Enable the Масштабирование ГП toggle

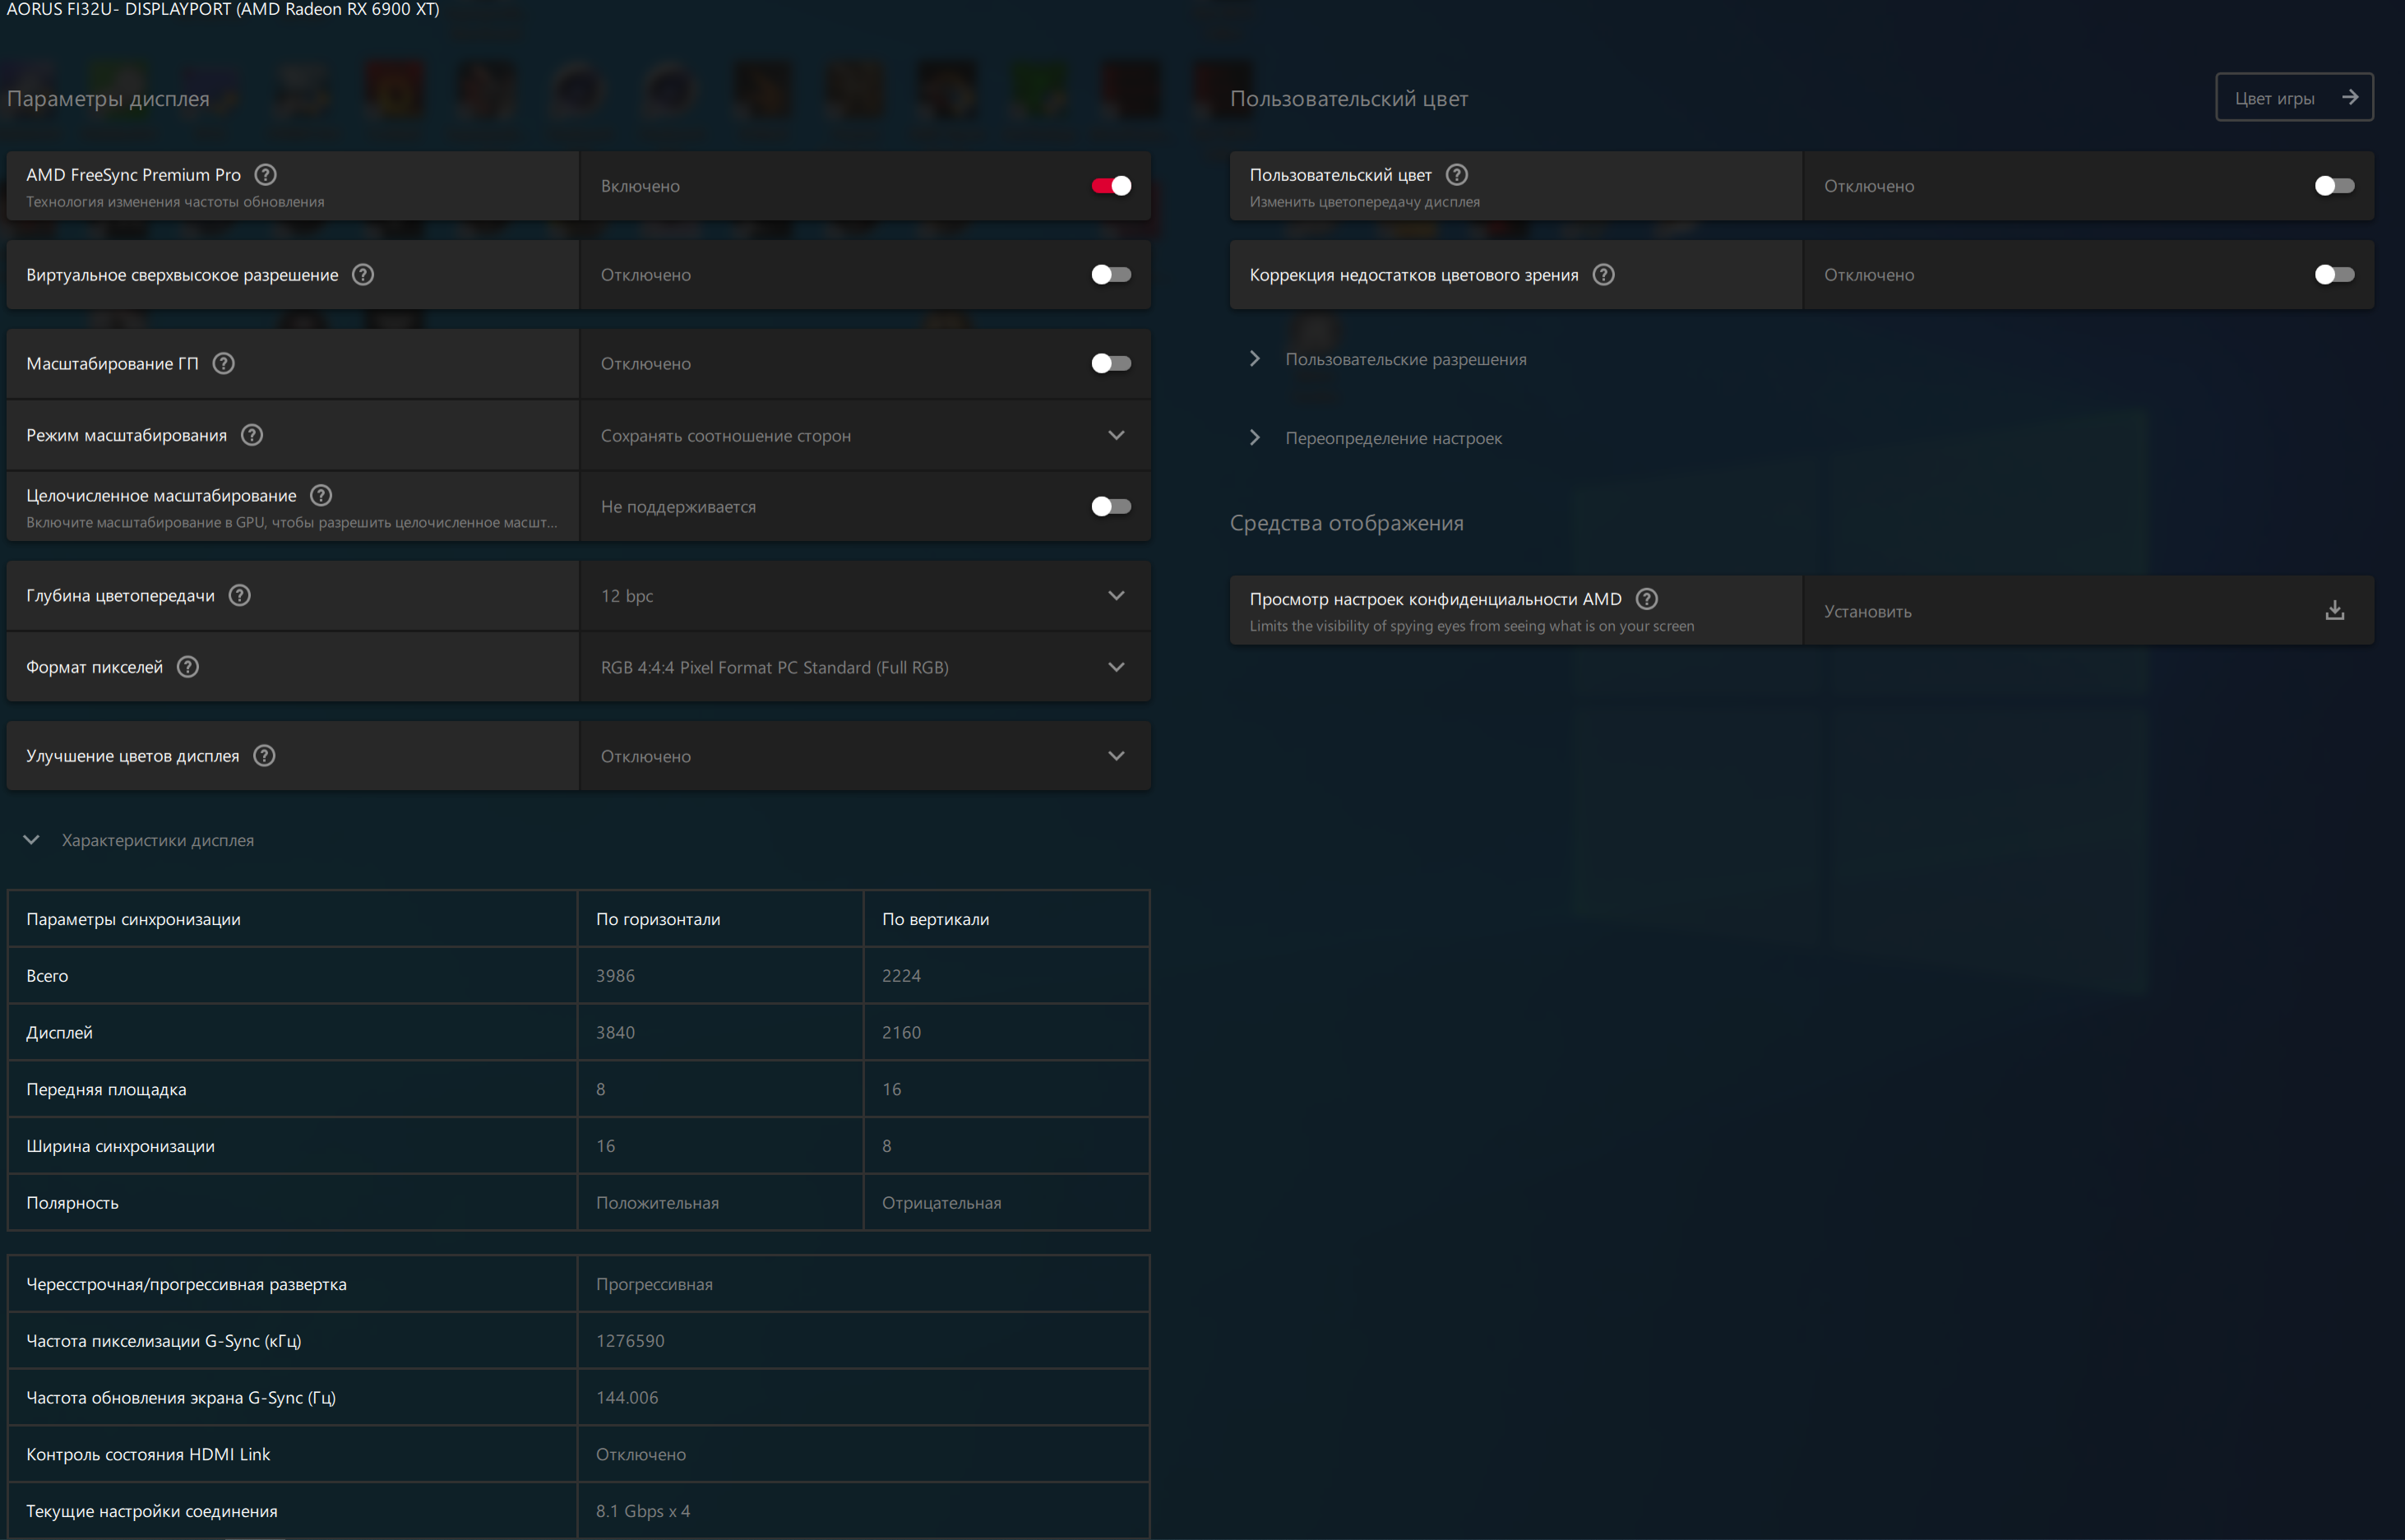pyautogui.click(x=1111, y=363)
